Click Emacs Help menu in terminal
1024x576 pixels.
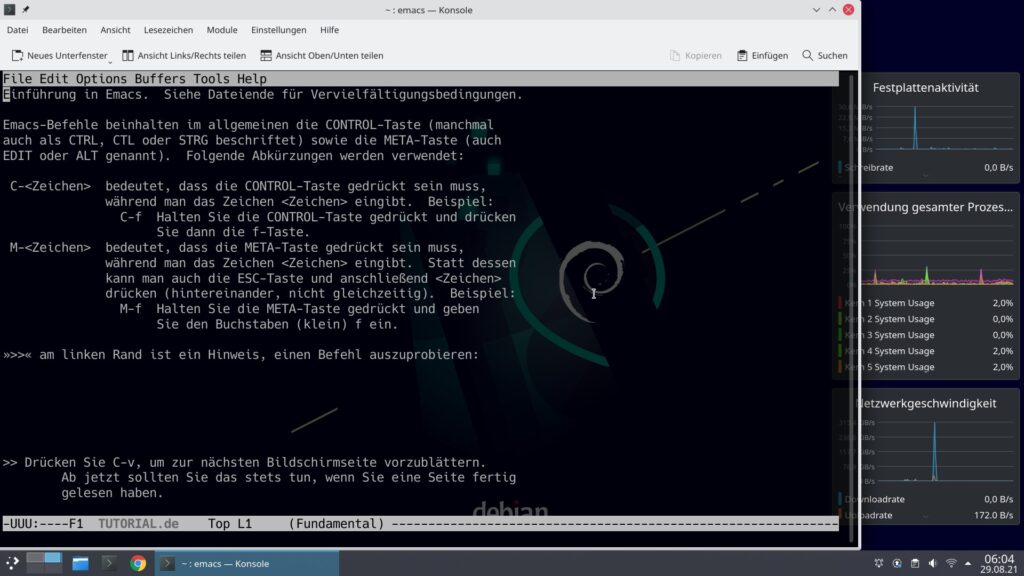[251, 79]
